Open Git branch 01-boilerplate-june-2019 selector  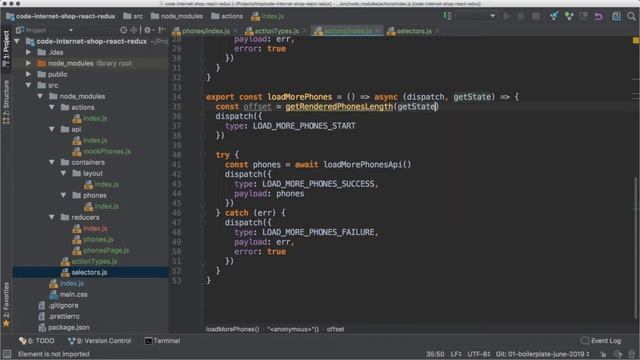click(543, 354)
